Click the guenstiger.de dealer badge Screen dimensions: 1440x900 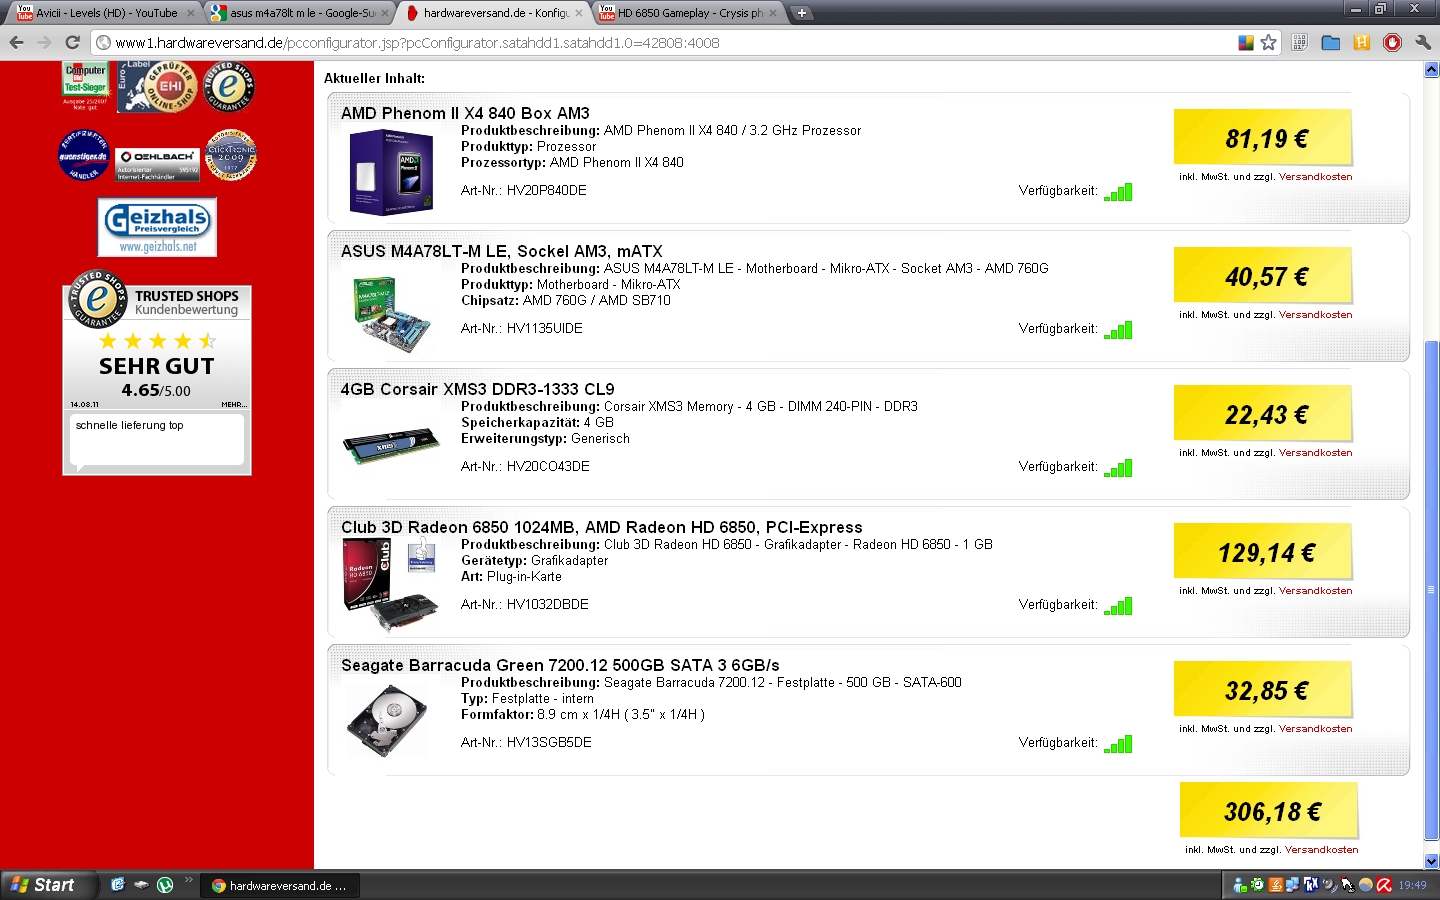point(84,155)
